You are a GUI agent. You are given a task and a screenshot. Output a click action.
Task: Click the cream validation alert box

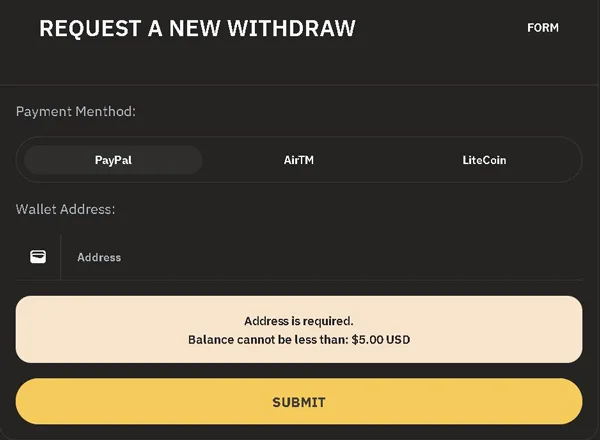click(299, 329)
